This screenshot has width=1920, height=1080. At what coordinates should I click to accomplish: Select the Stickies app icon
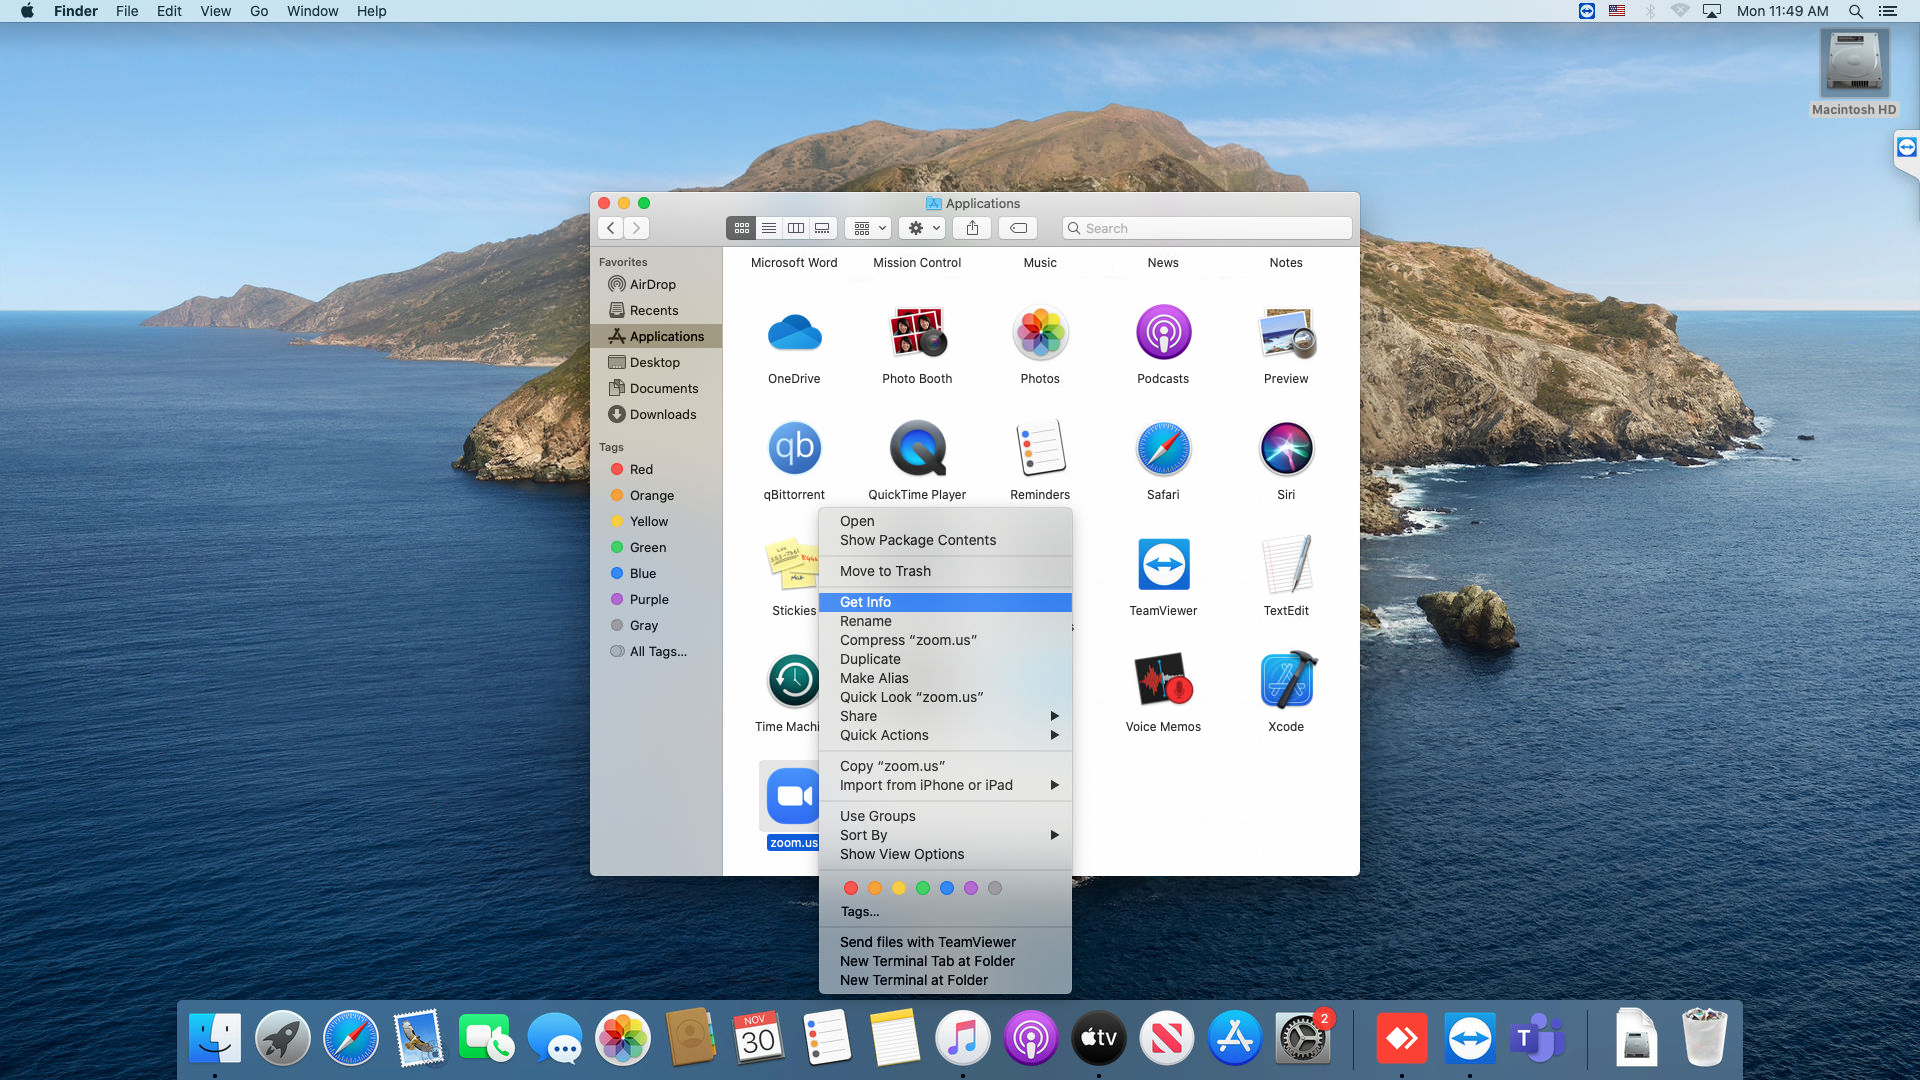click(x=792, y=566)
